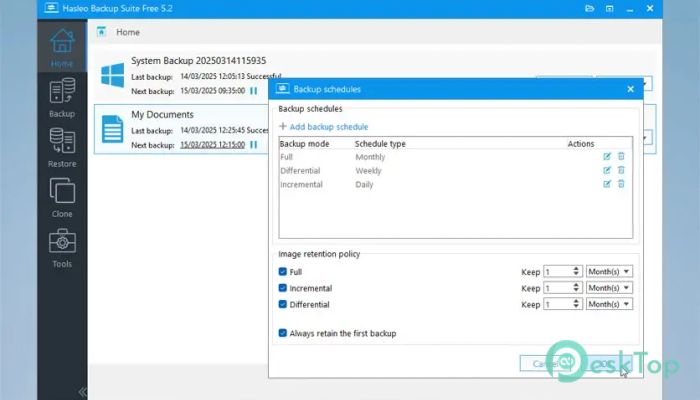Click the Hasleo app icon in title bar

[x=51, y=8]
